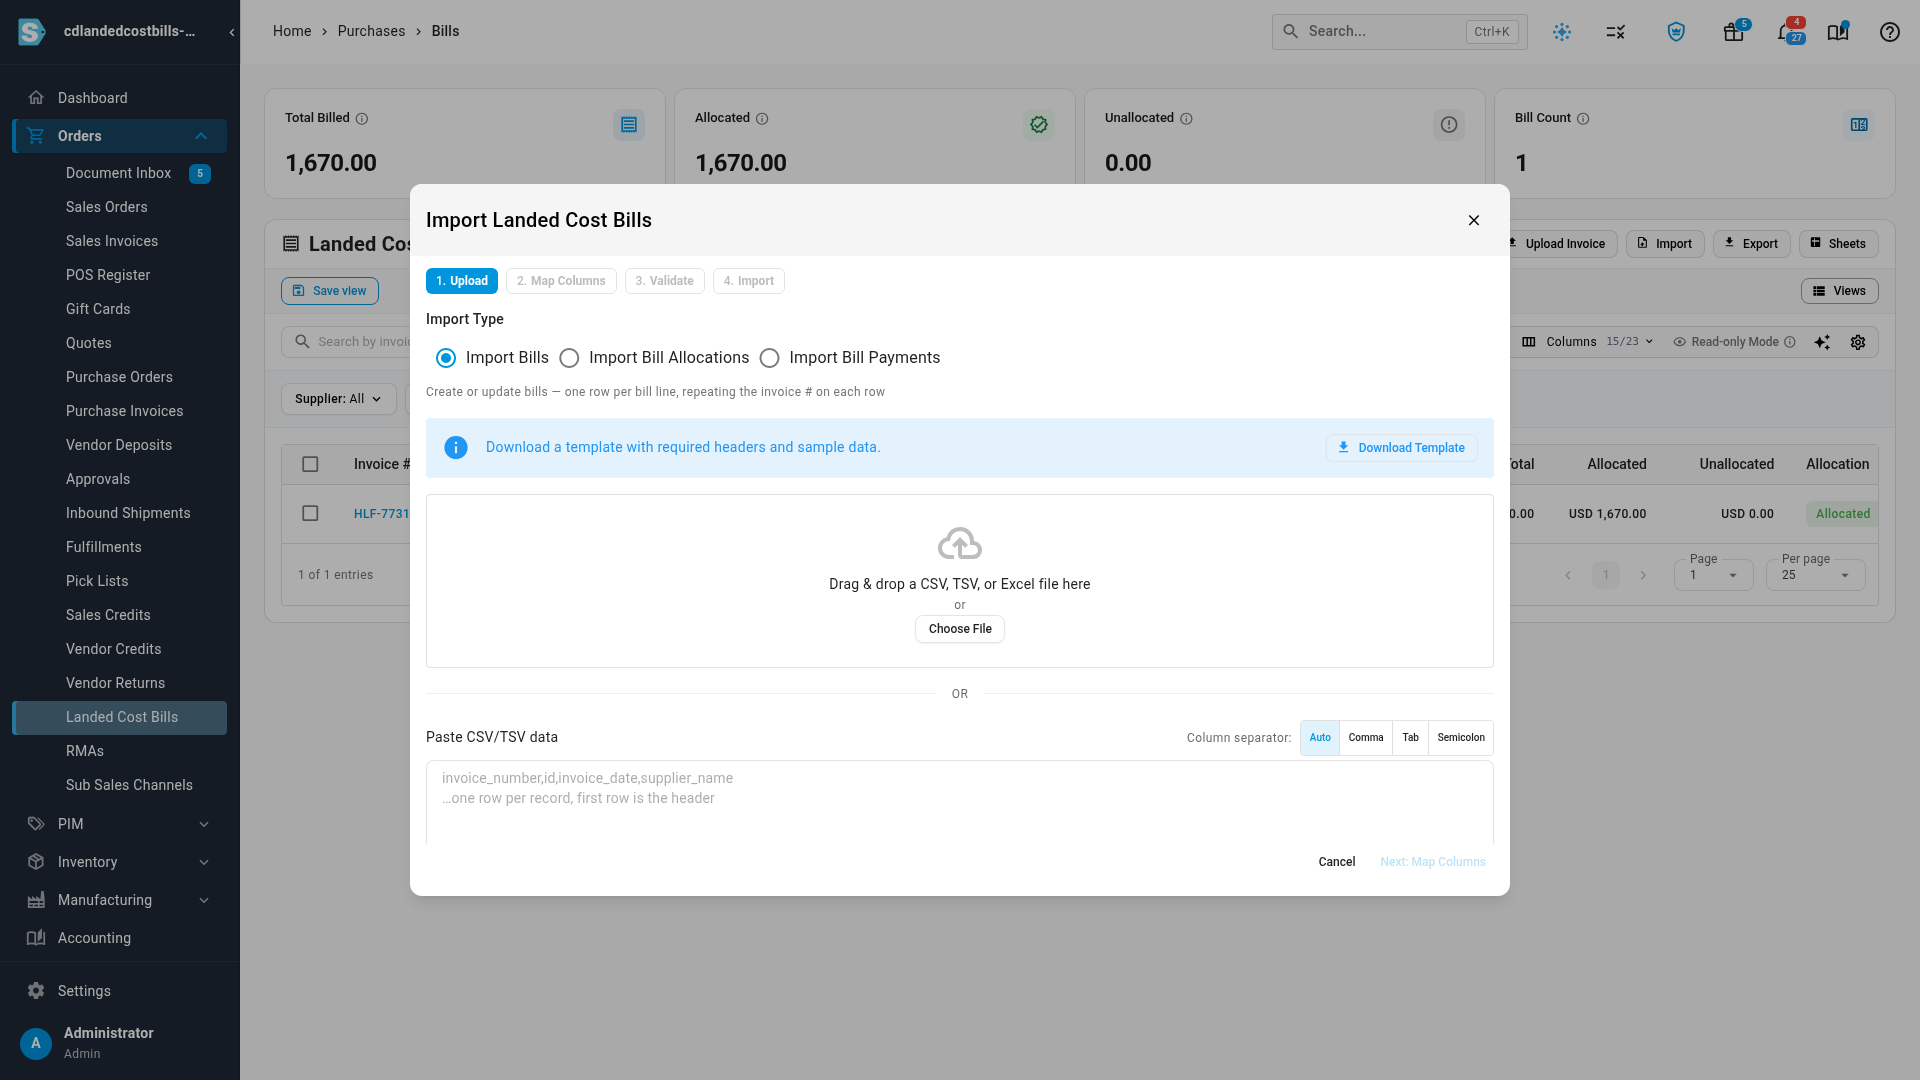Viewport: 1920px width, 1080px height.
Task: Click the Bill Count card icon
Action: click(x=1859, y=125)
